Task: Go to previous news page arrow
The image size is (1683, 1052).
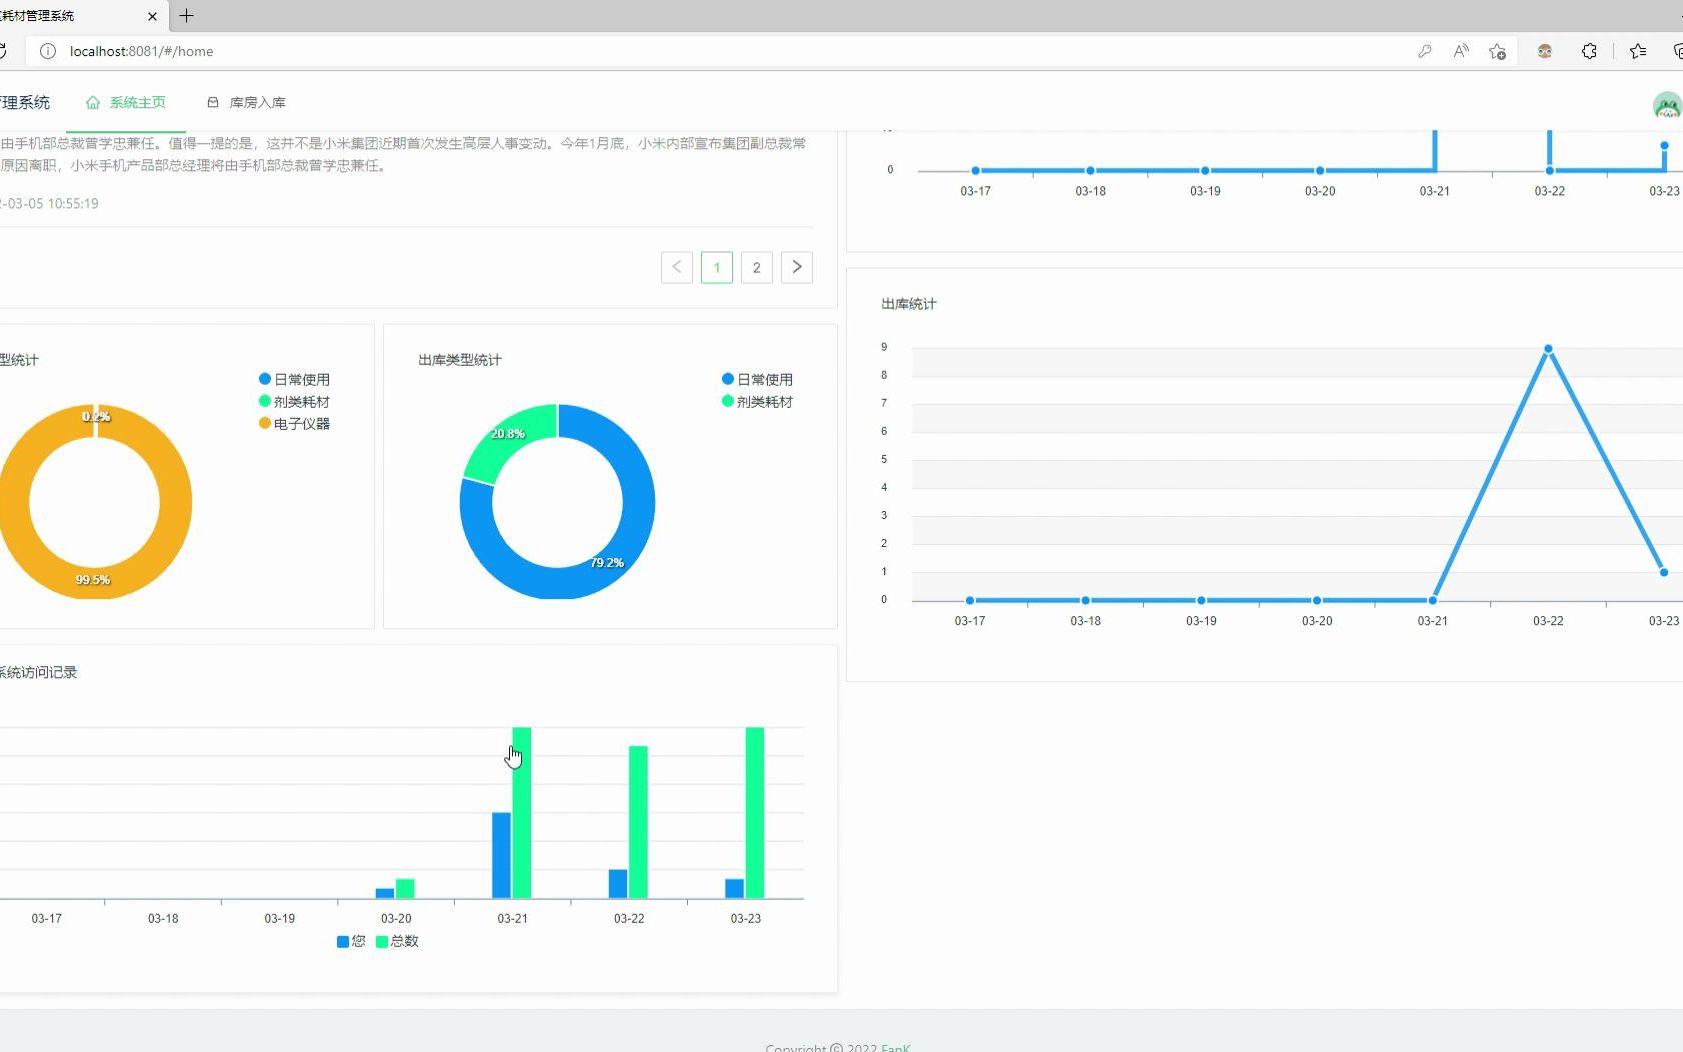Action: [677, 267]
